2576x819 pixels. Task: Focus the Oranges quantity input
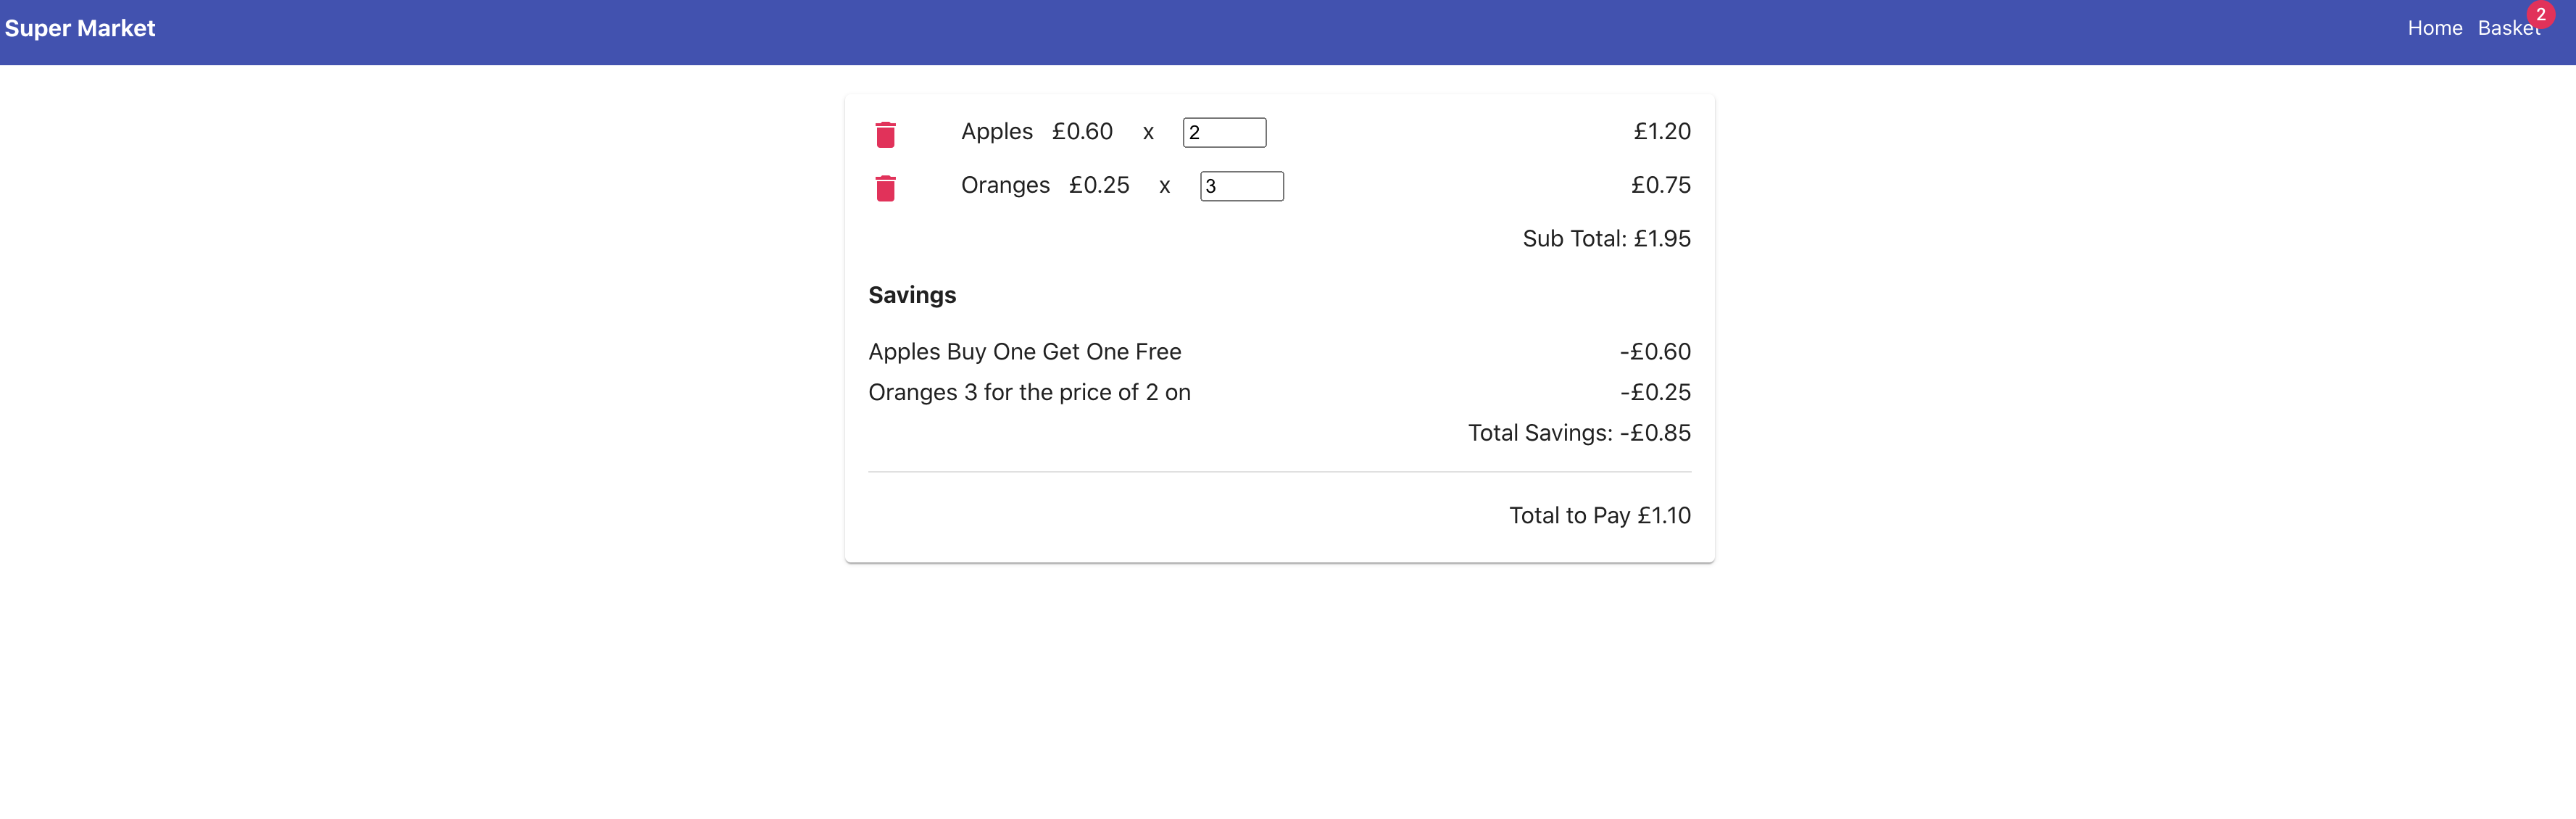(x=1241, y=186)
